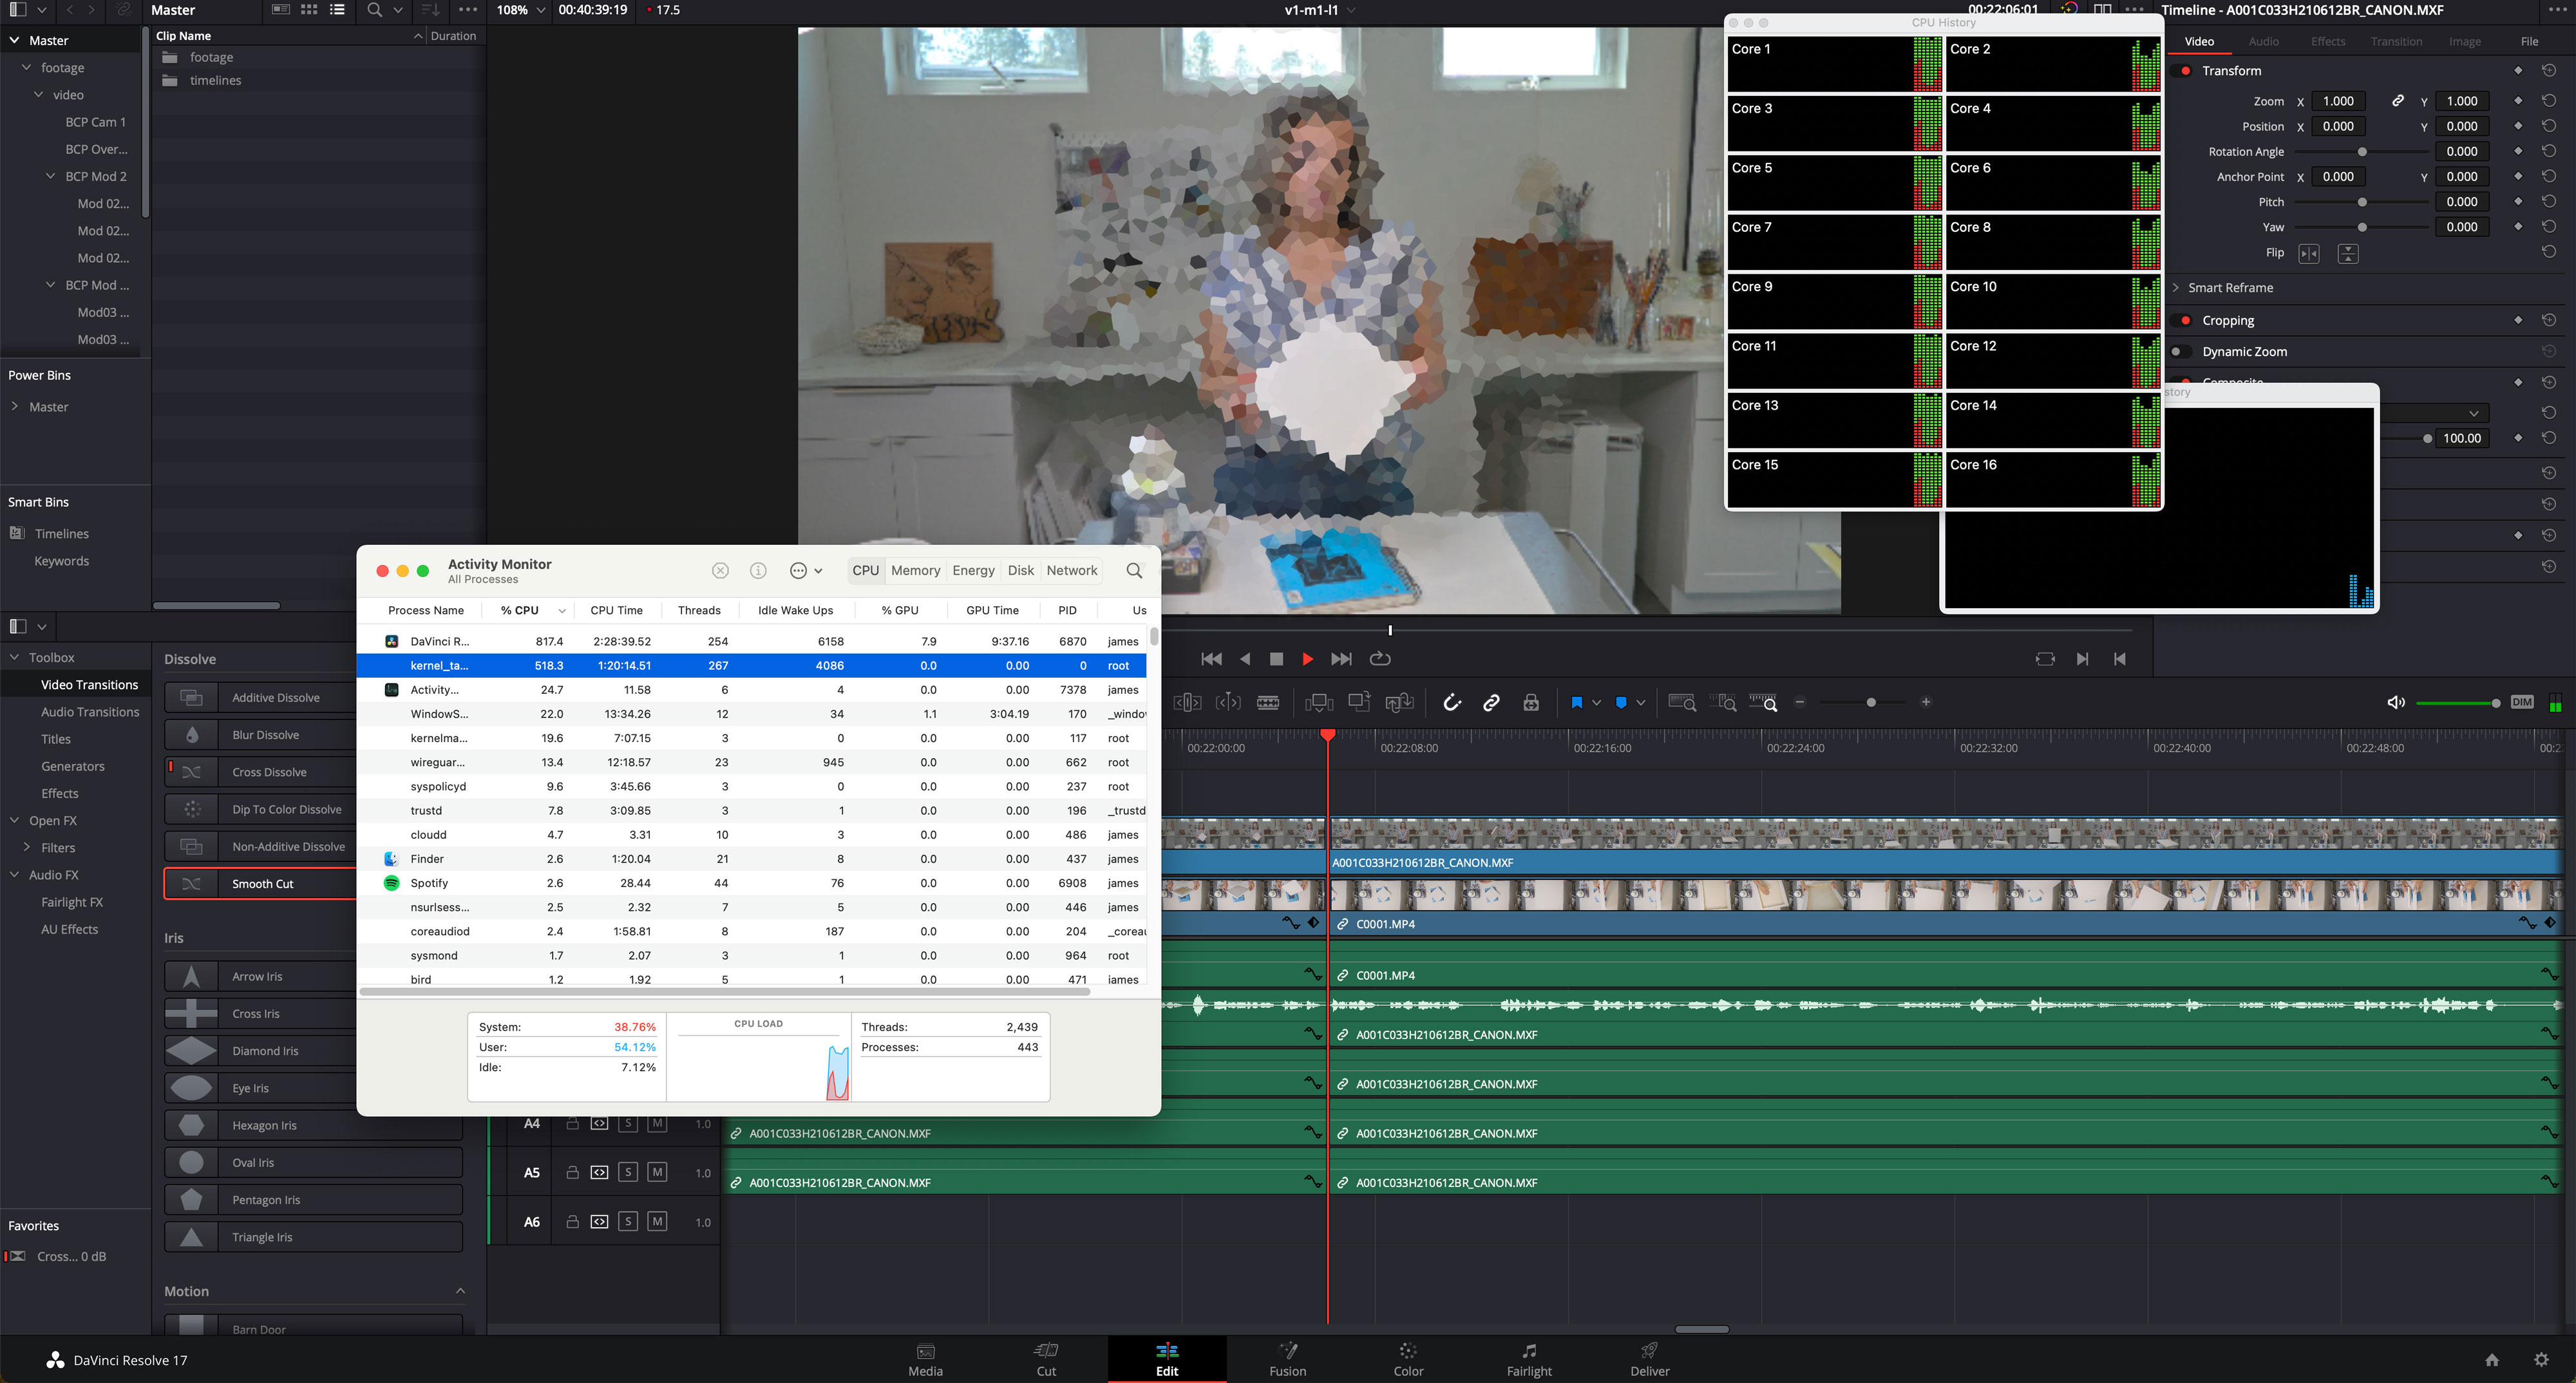Viewport: 2576px width, 1383px height.
Task: Enable the Dynamic Zoom switch
Action: click(x=2180, y=351)
